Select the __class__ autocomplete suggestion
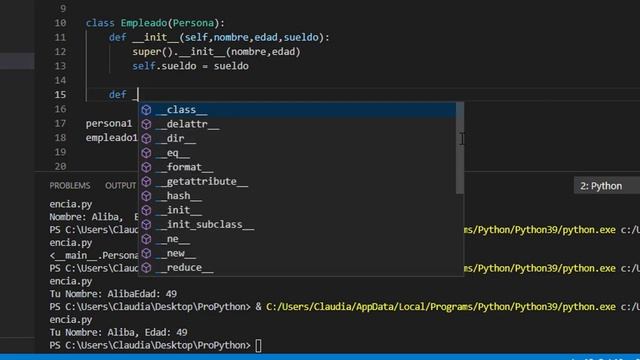 tap(298, 110)
